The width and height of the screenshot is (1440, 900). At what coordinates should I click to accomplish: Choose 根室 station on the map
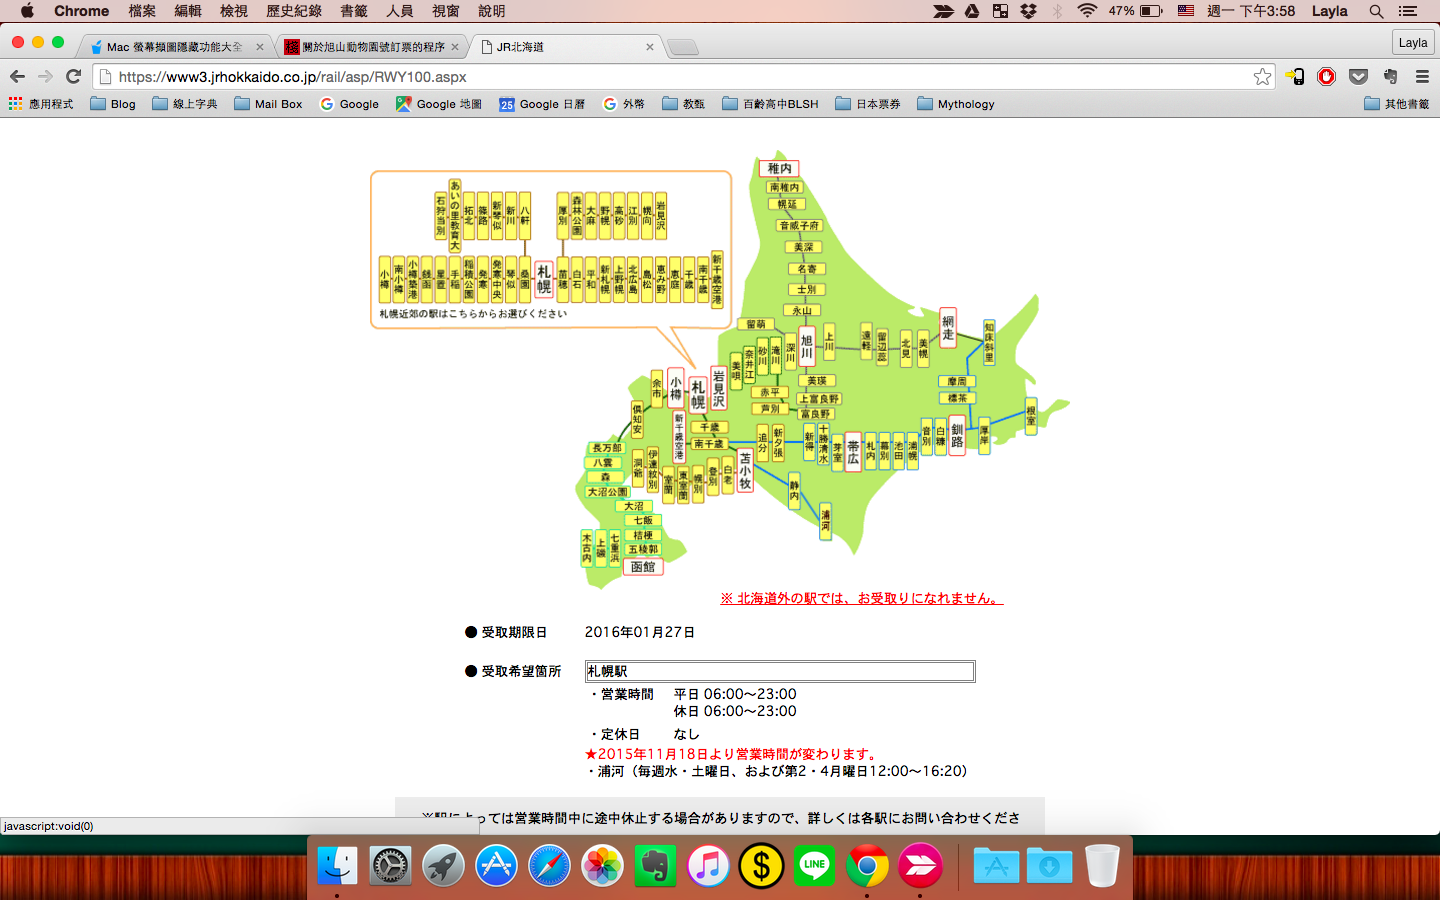pyautogui.click(x=1031, y=416)
